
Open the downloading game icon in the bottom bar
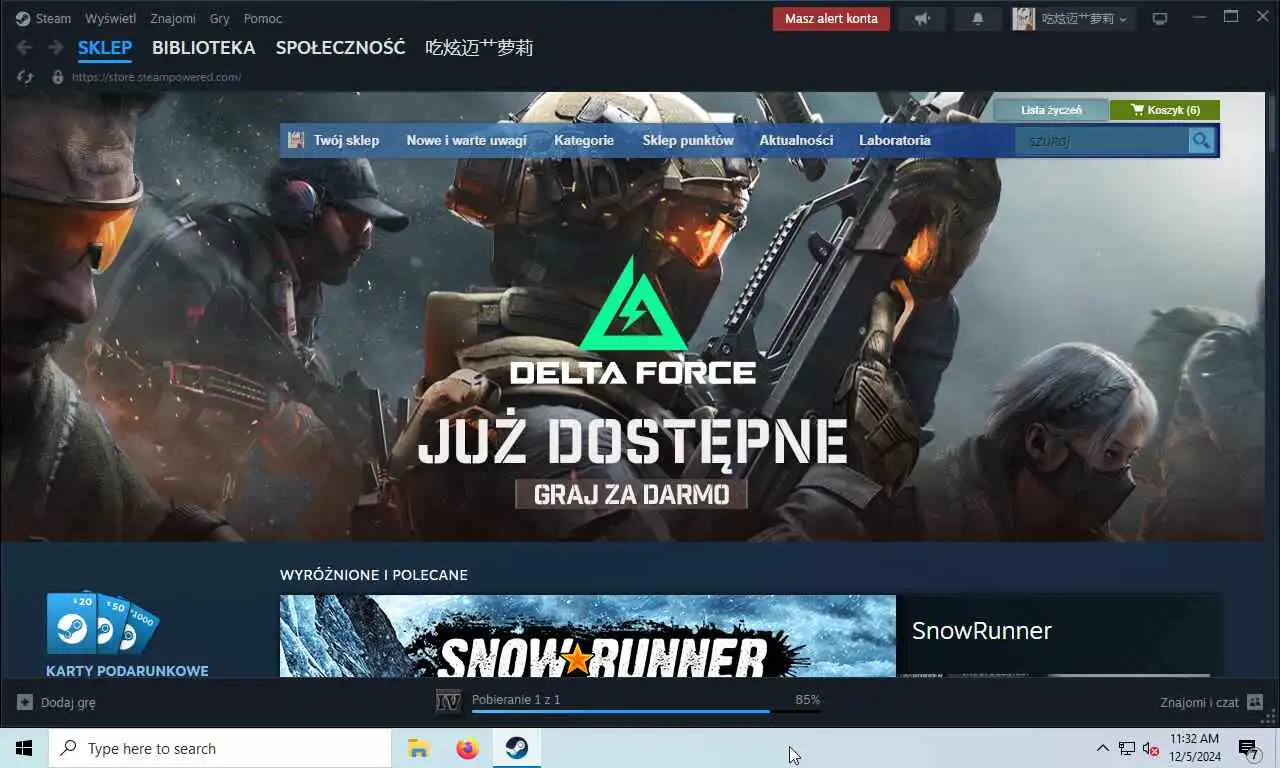(x=449, y=702)
